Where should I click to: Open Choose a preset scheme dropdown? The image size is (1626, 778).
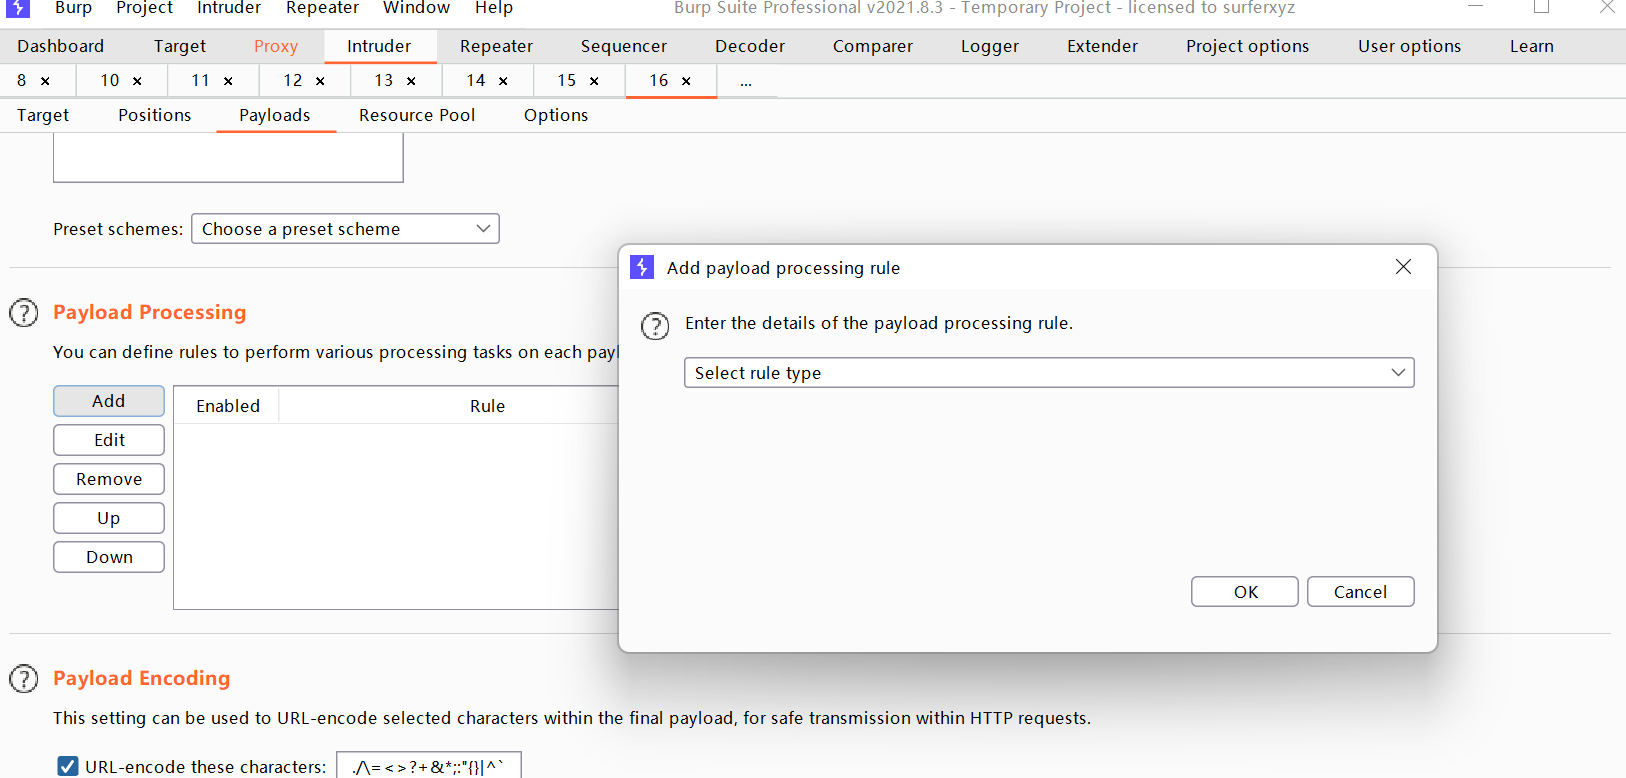click(345, 229)
